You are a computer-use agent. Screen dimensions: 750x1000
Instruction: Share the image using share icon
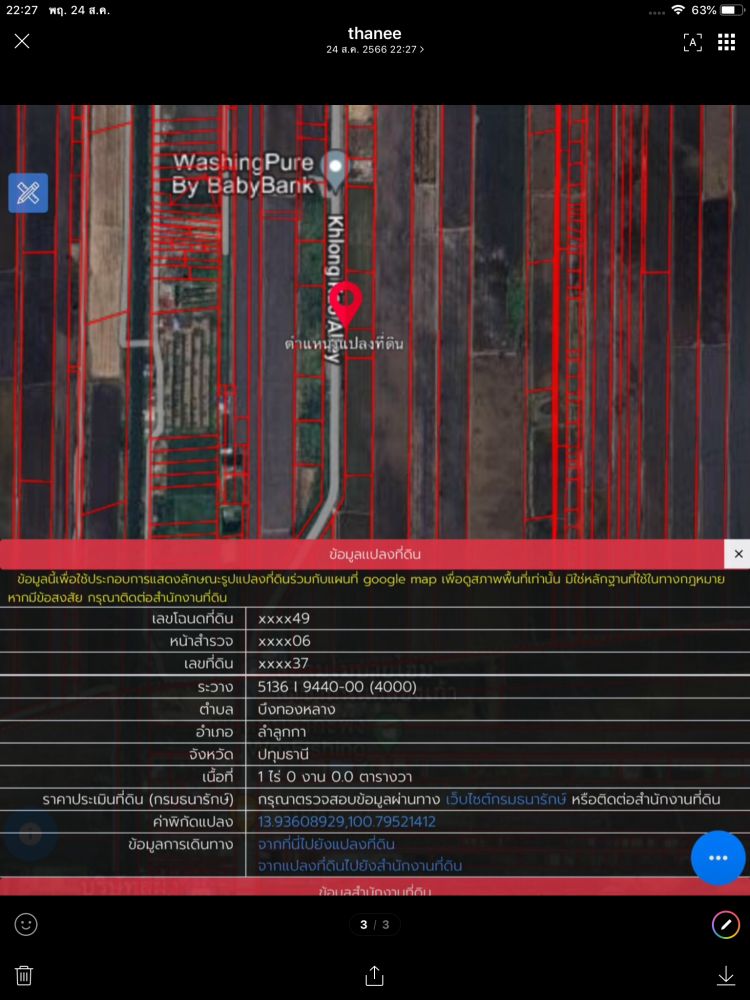(x=374, y=976)
